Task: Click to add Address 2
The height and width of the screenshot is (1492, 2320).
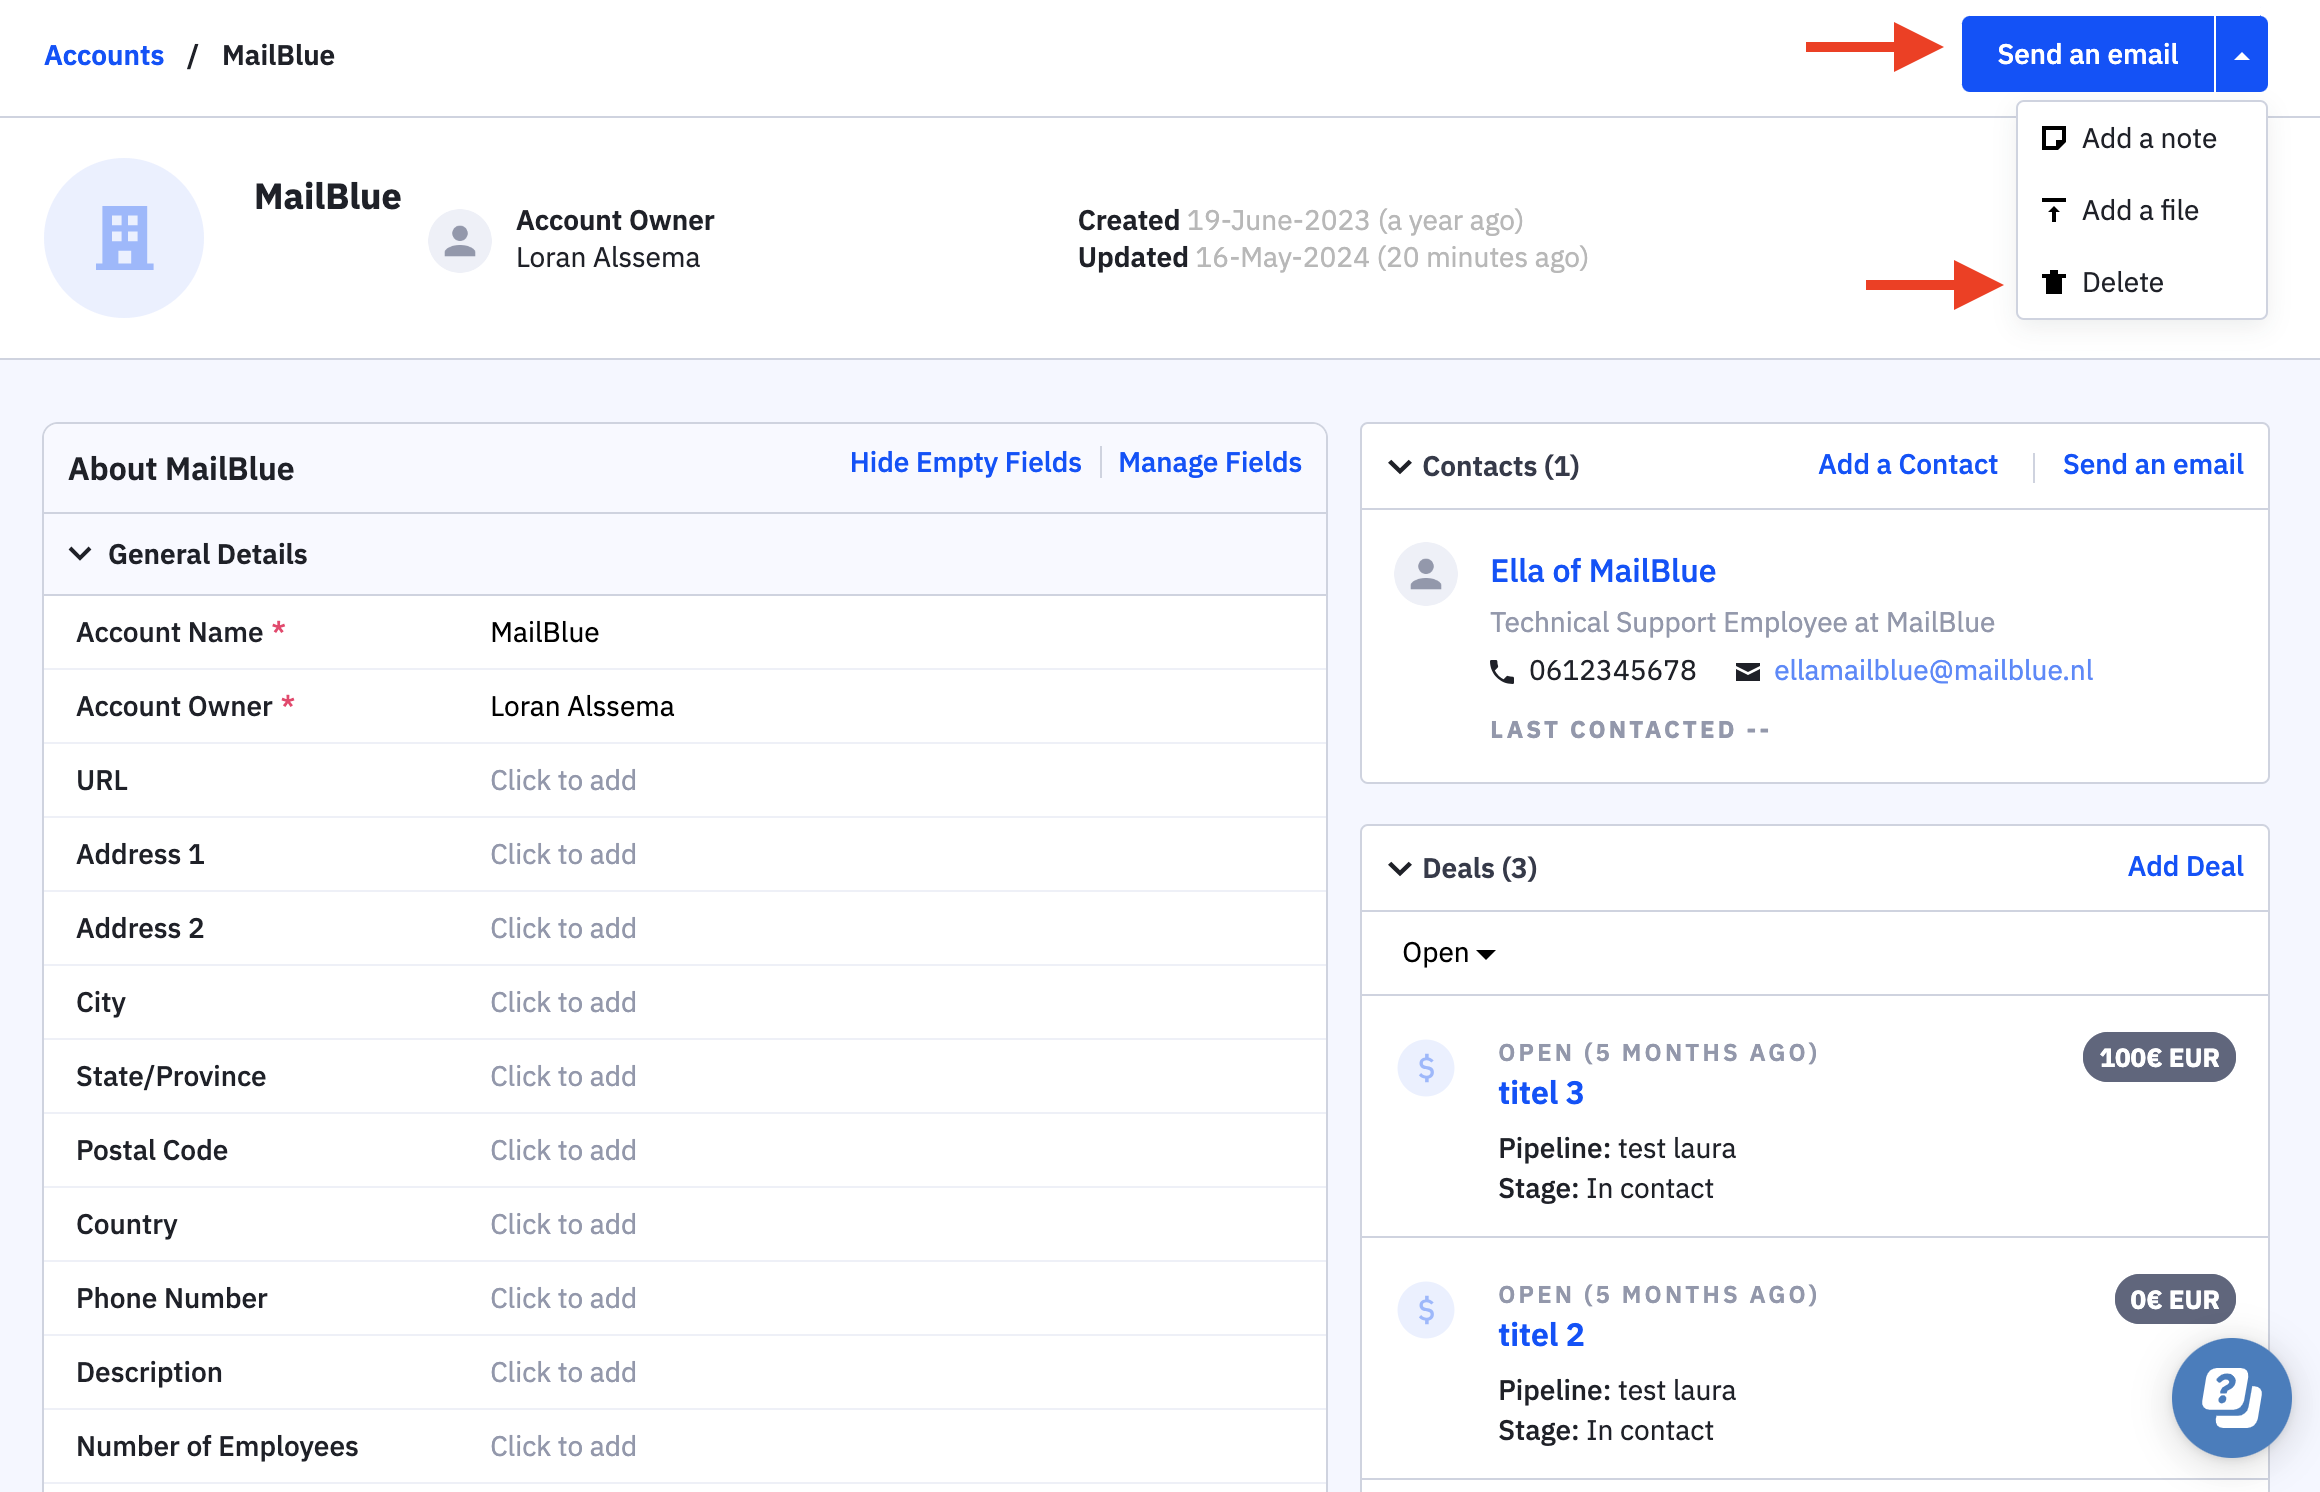Action: [x=563, y=928]
